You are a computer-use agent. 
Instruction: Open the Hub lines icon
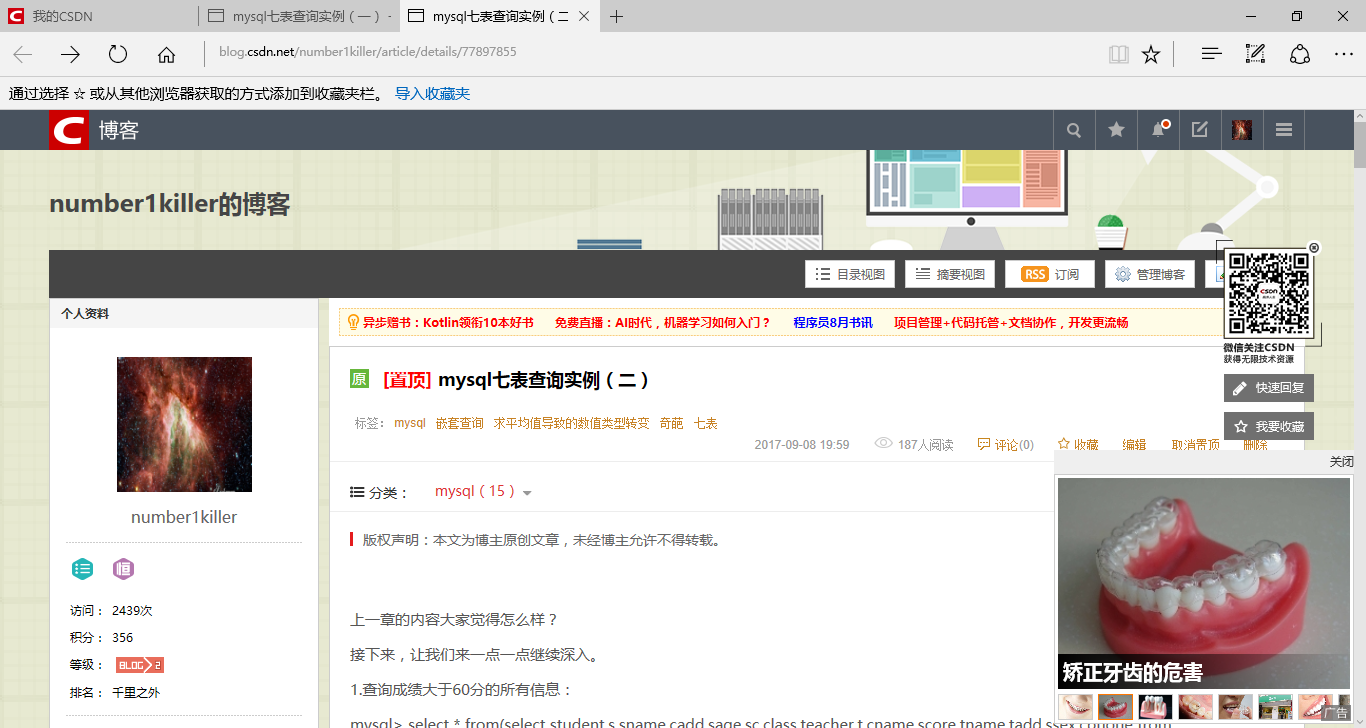(1211, 54)
